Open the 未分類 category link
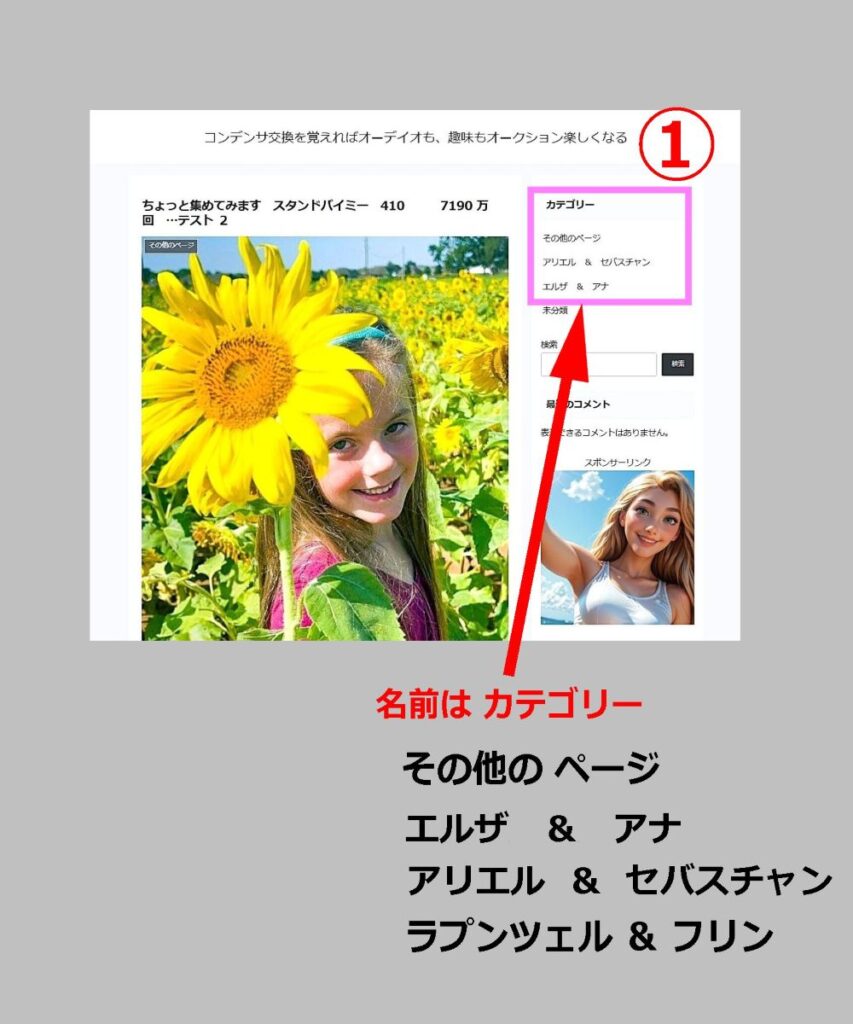Image resolution: width=853 pixels, height=1024 pixels. 555,311
